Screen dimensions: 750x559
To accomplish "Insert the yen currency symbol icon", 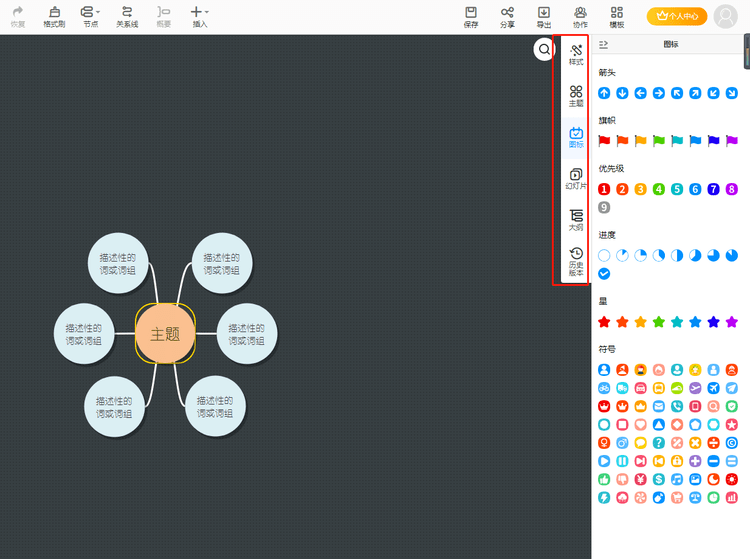I will coord(640,479).
